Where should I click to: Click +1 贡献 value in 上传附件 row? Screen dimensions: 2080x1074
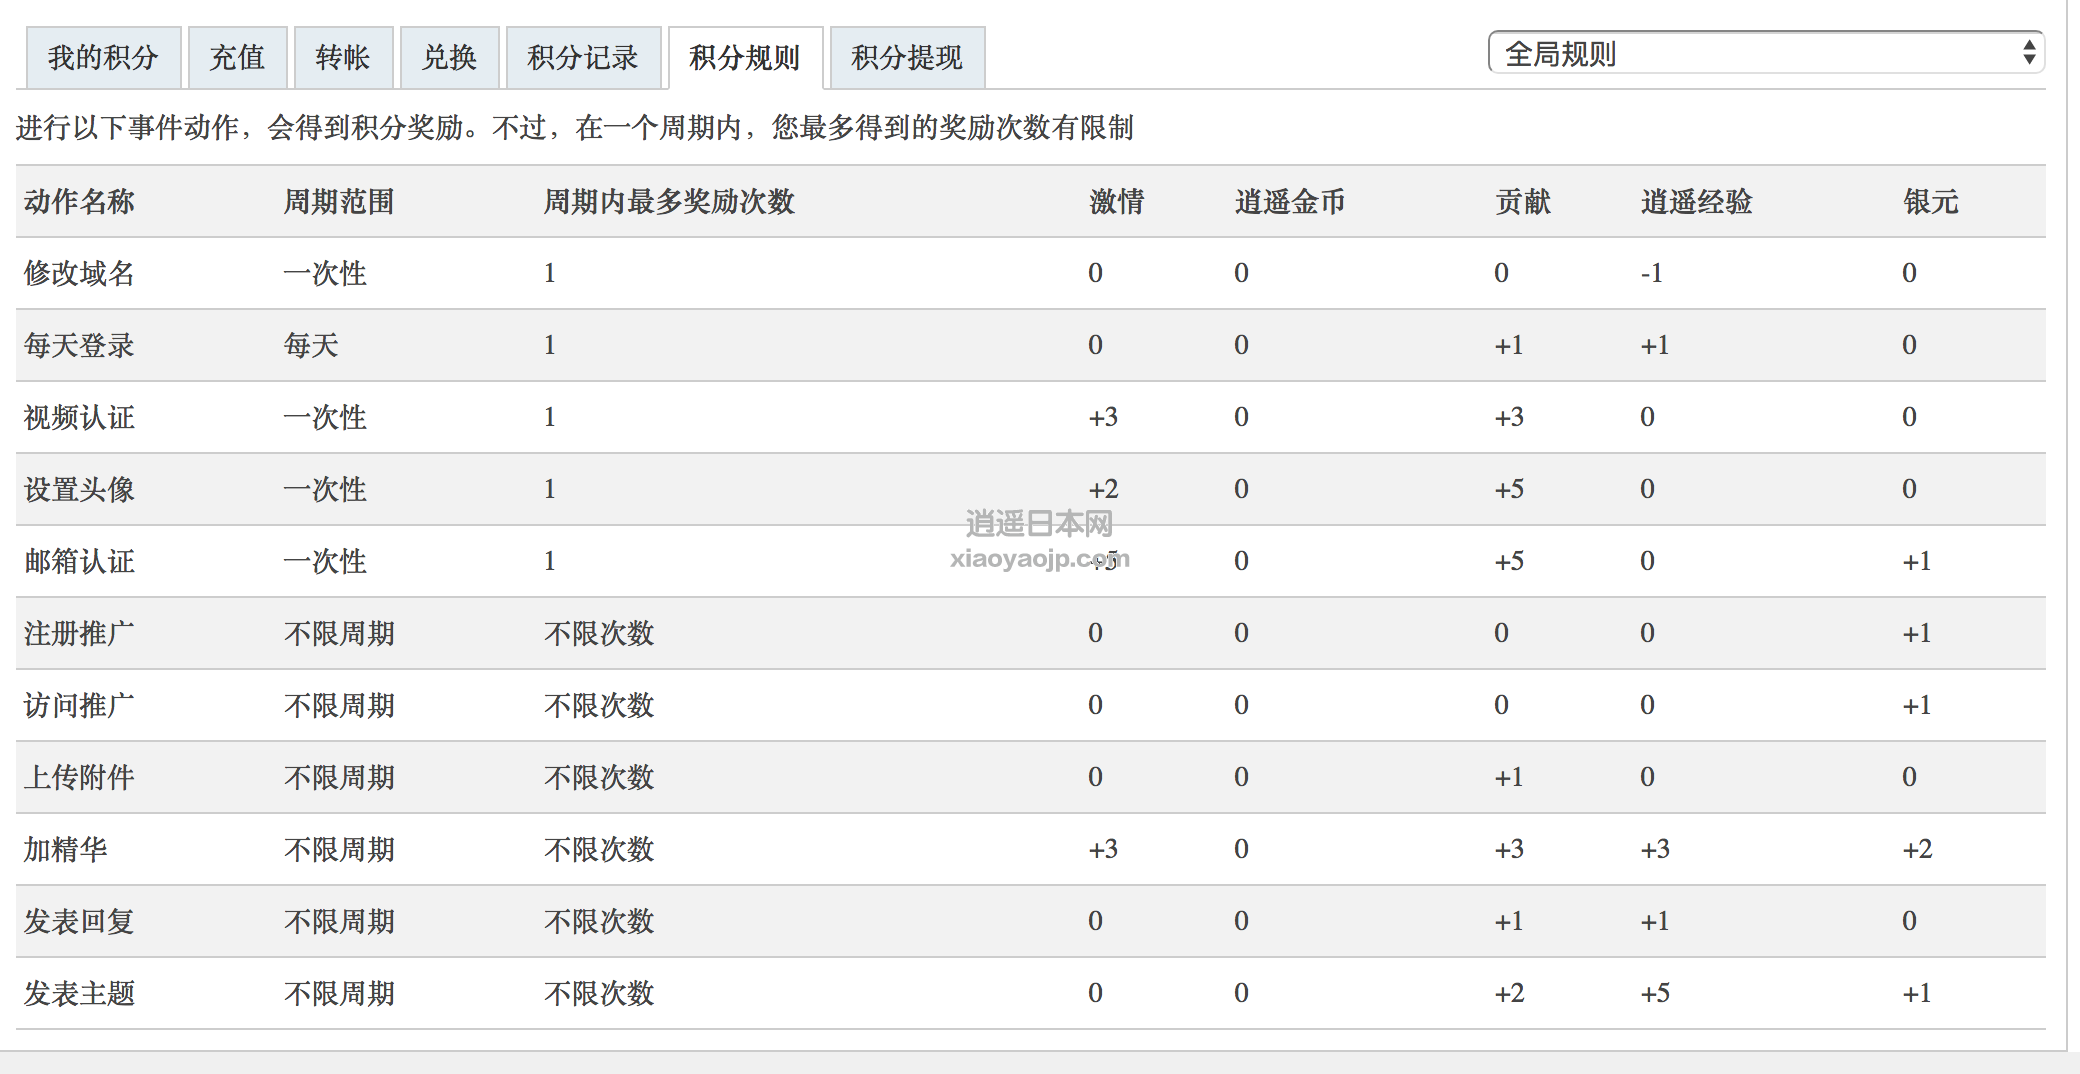[1509, 777]
